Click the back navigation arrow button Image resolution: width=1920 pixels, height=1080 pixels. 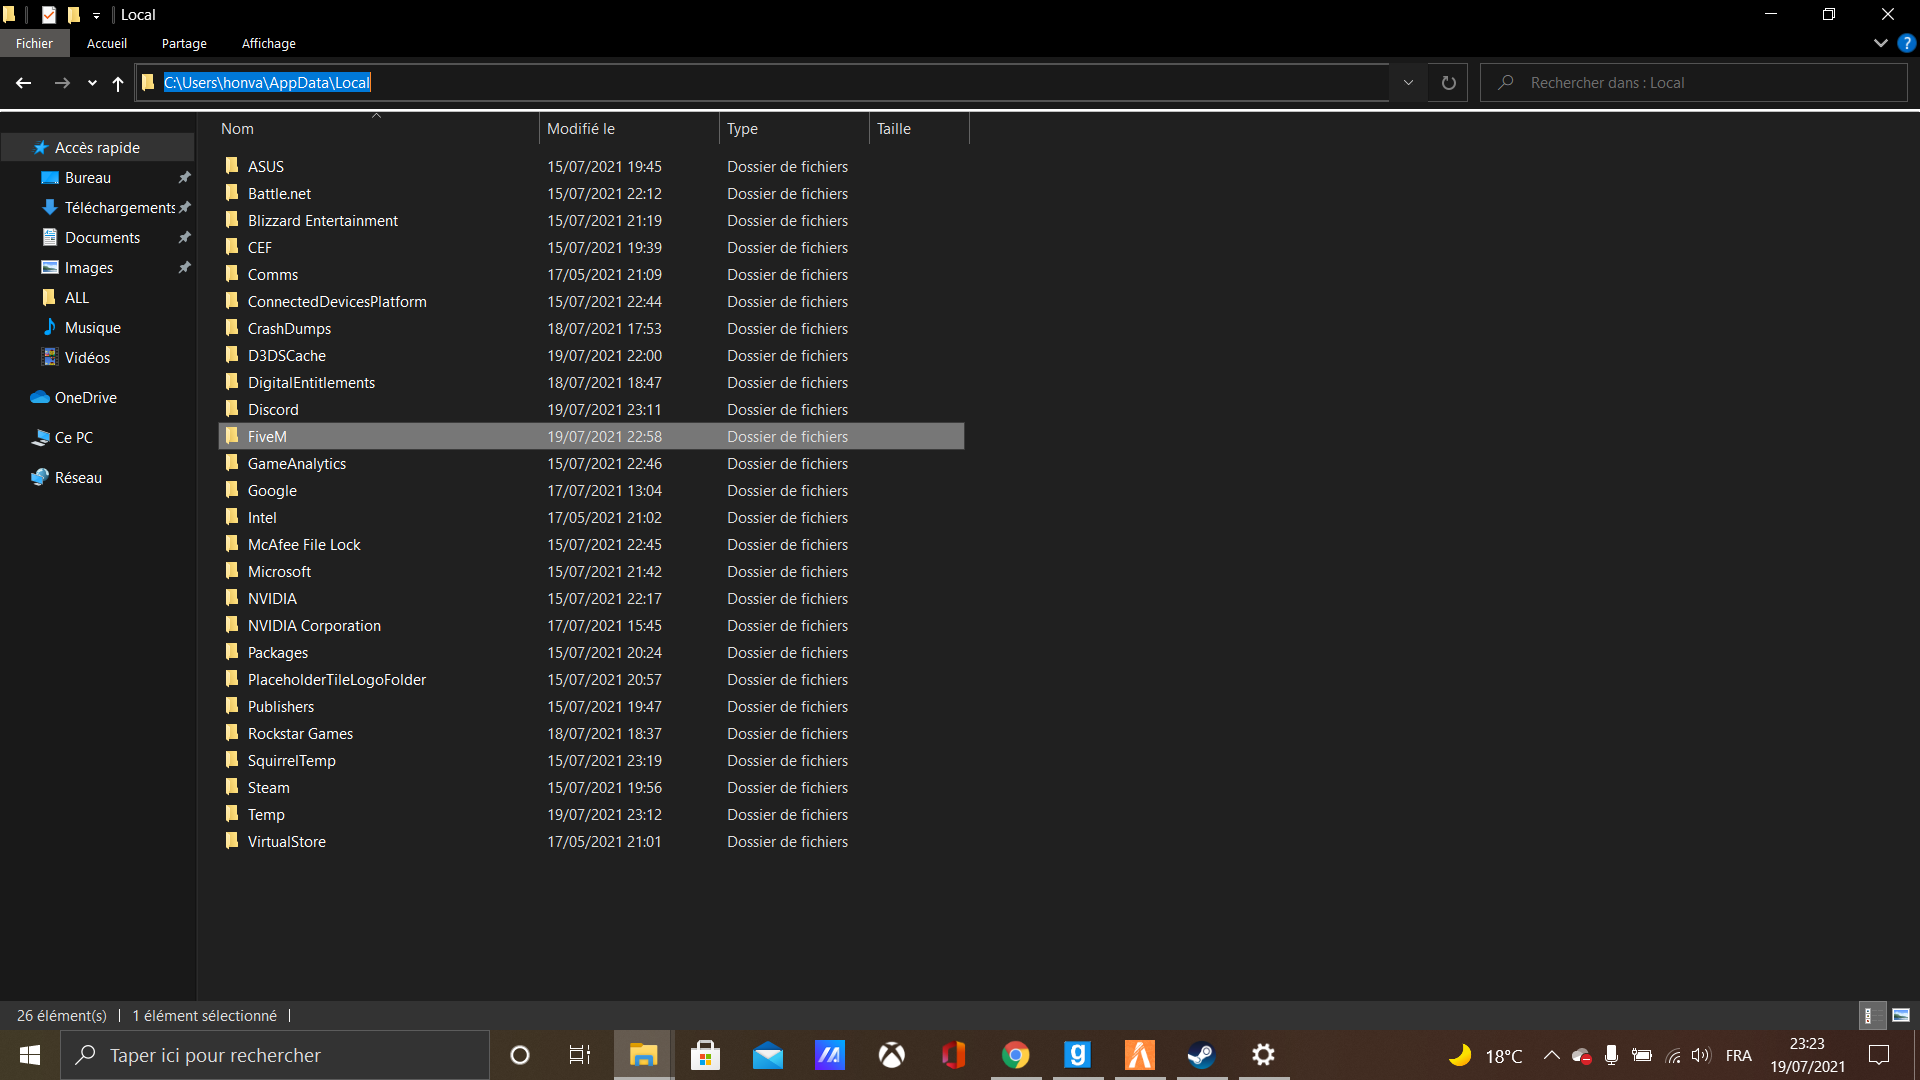pos(25,82)
